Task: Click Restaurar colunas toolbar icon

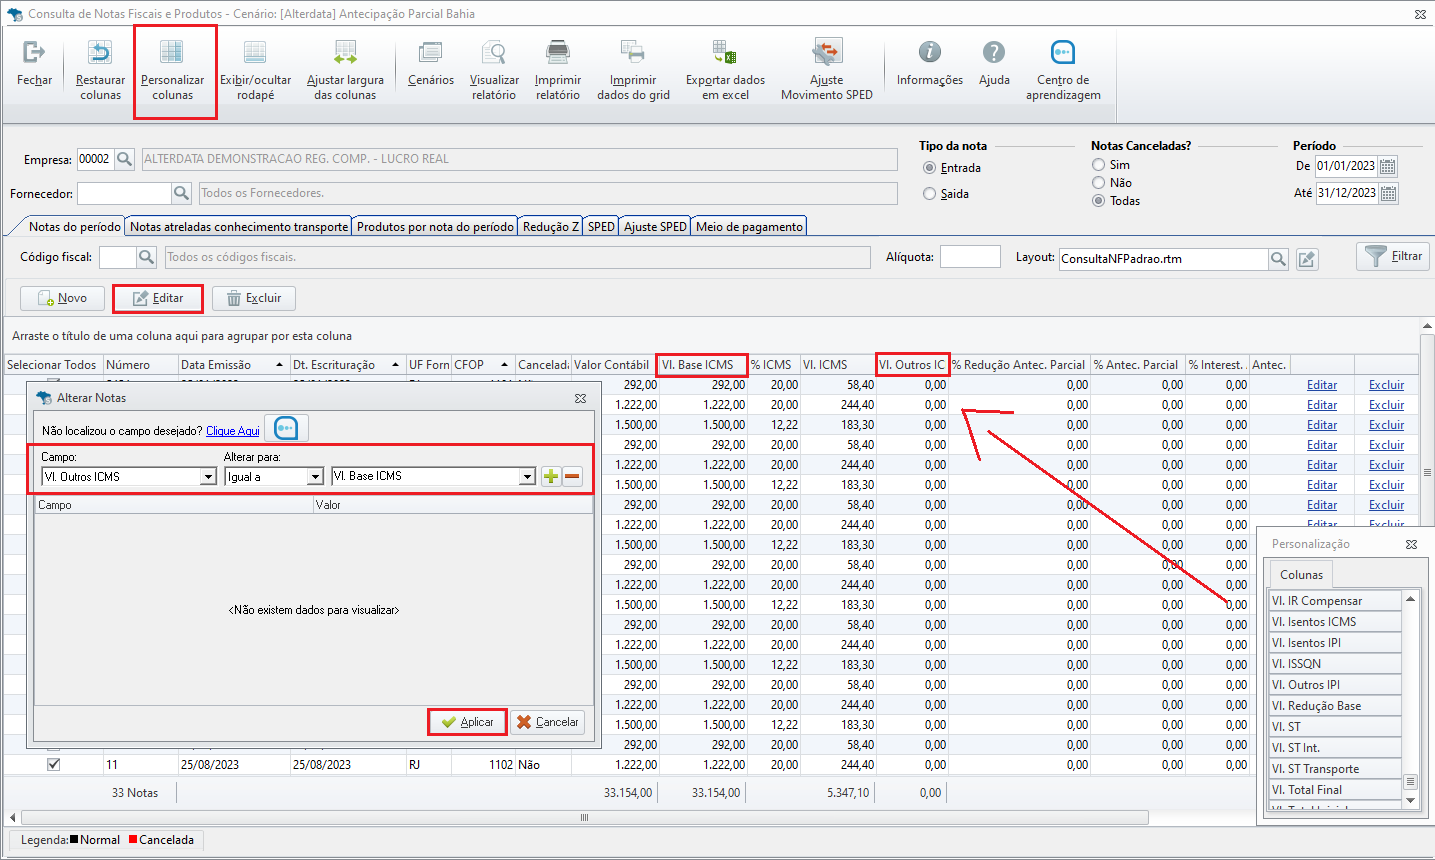Action: 100,70
